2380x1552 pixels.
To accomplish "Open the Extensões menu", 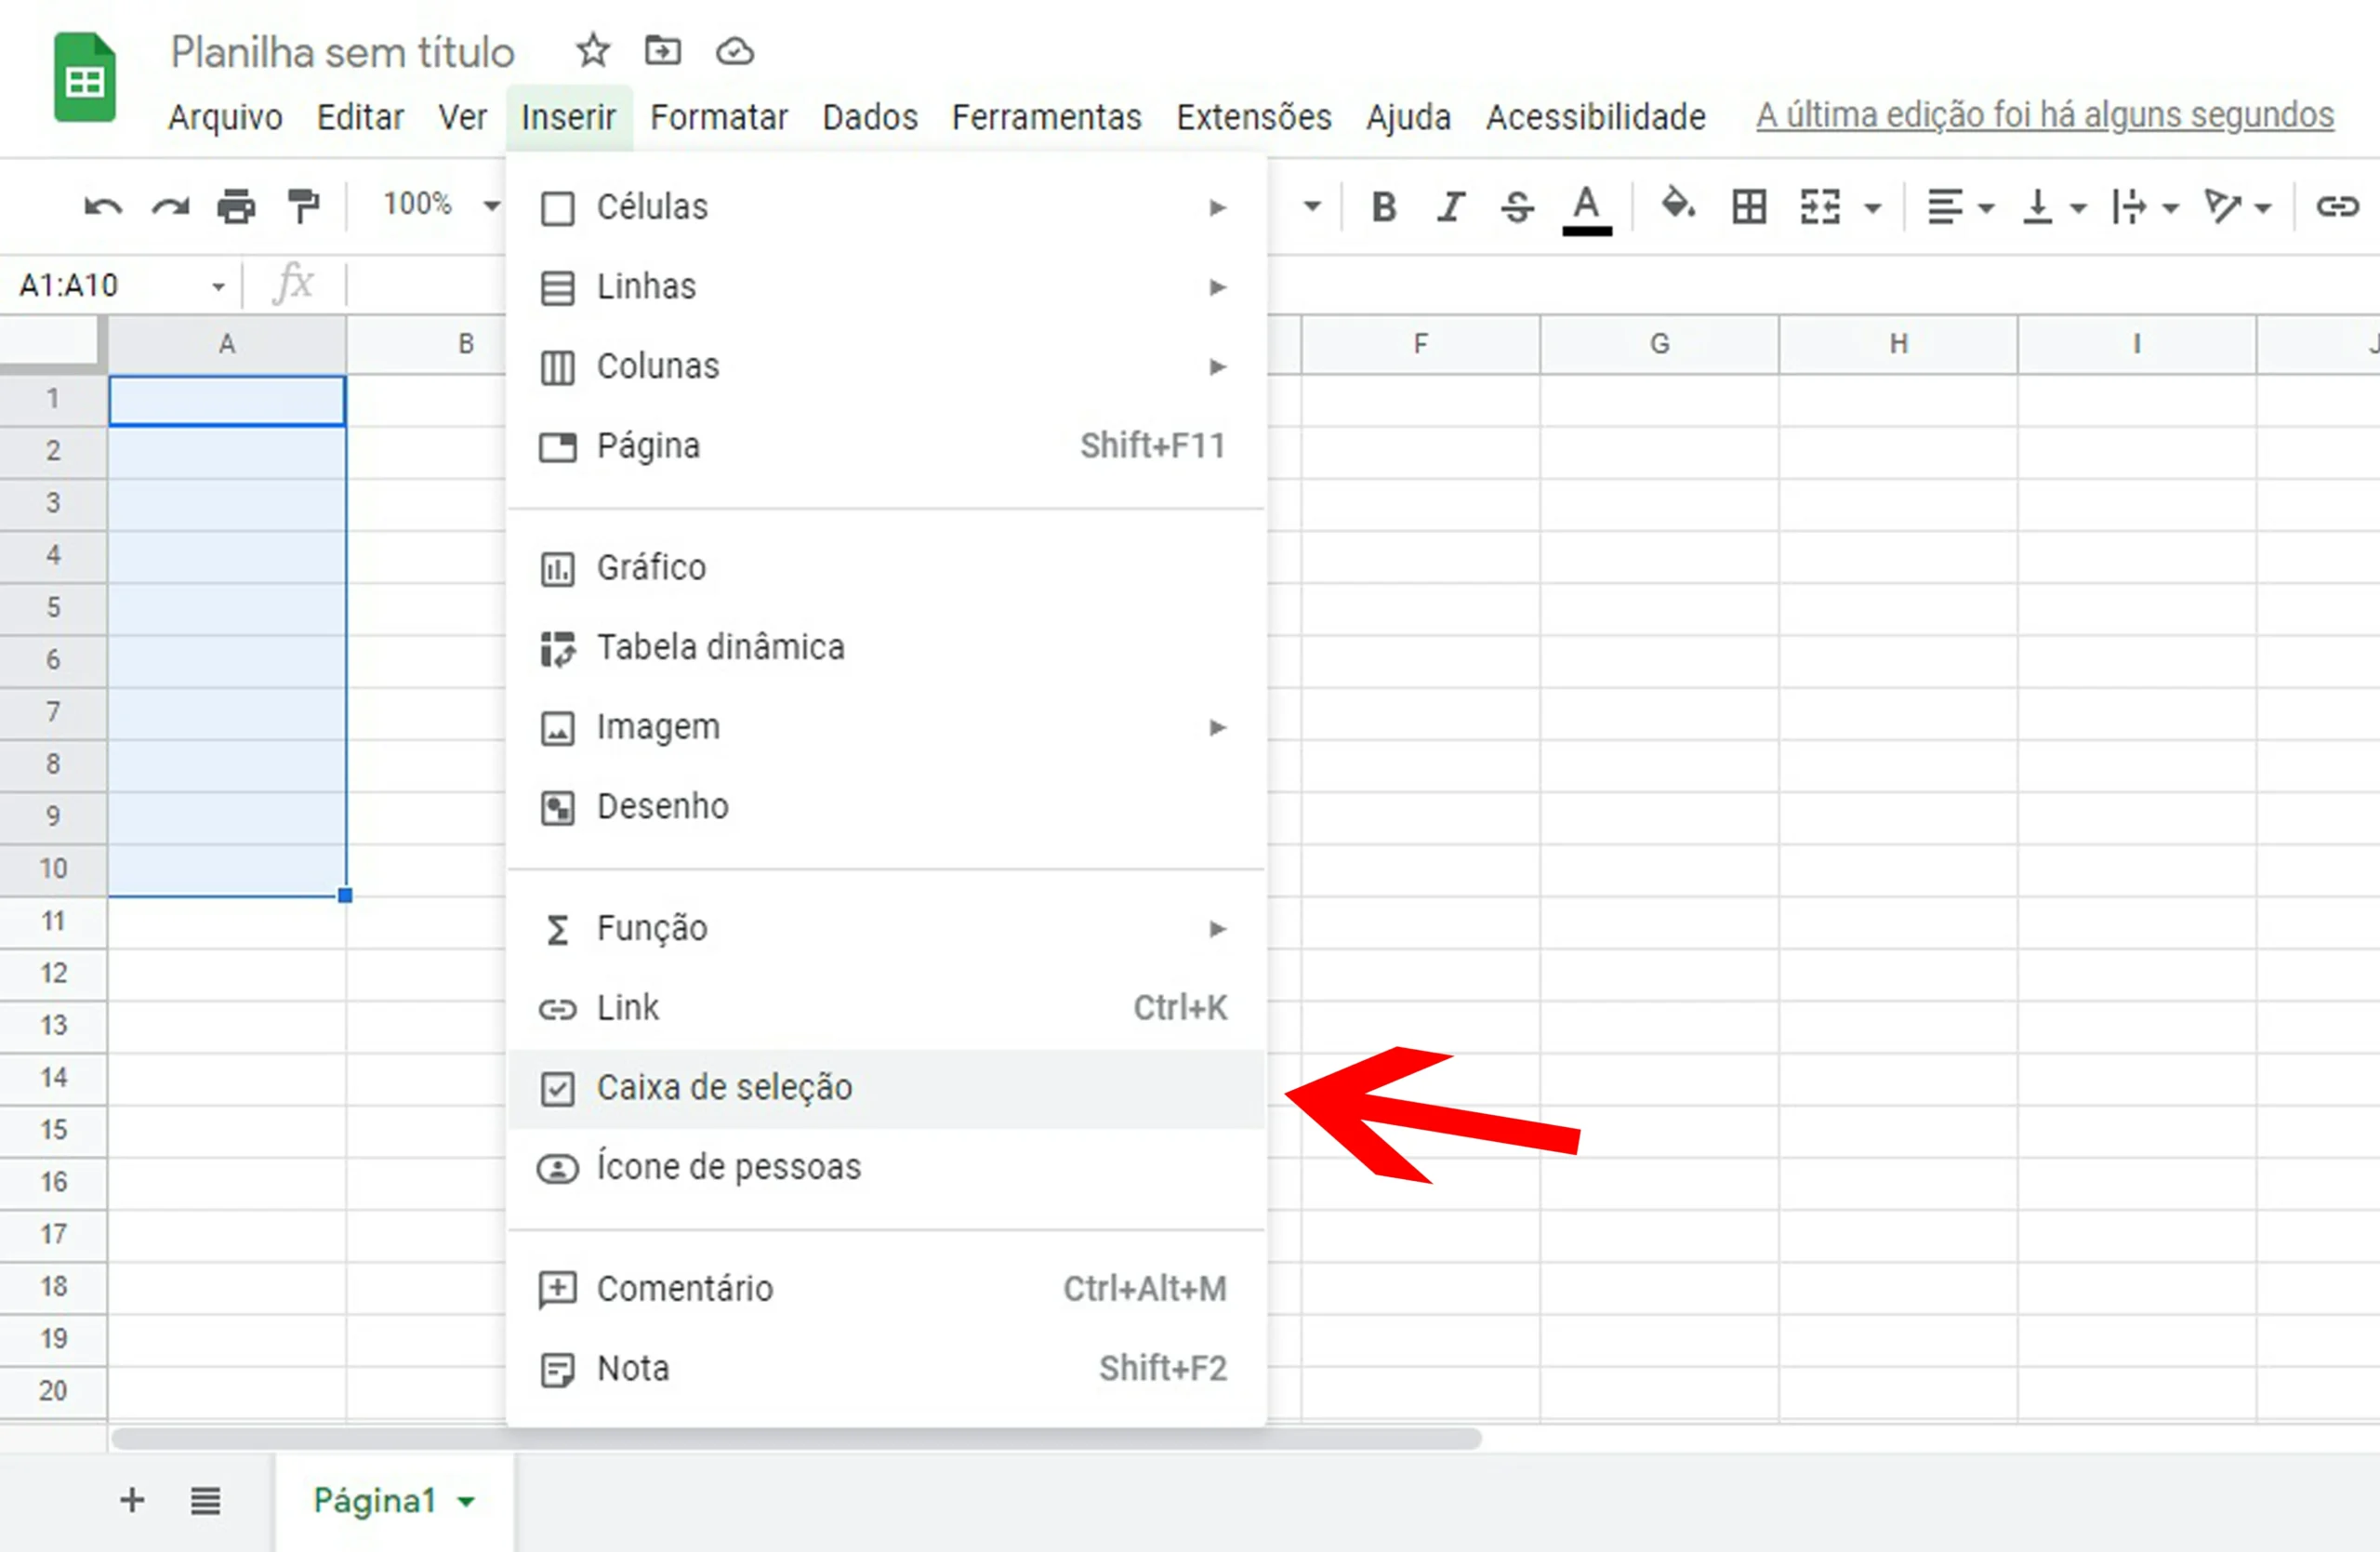I will point(1254,117).
